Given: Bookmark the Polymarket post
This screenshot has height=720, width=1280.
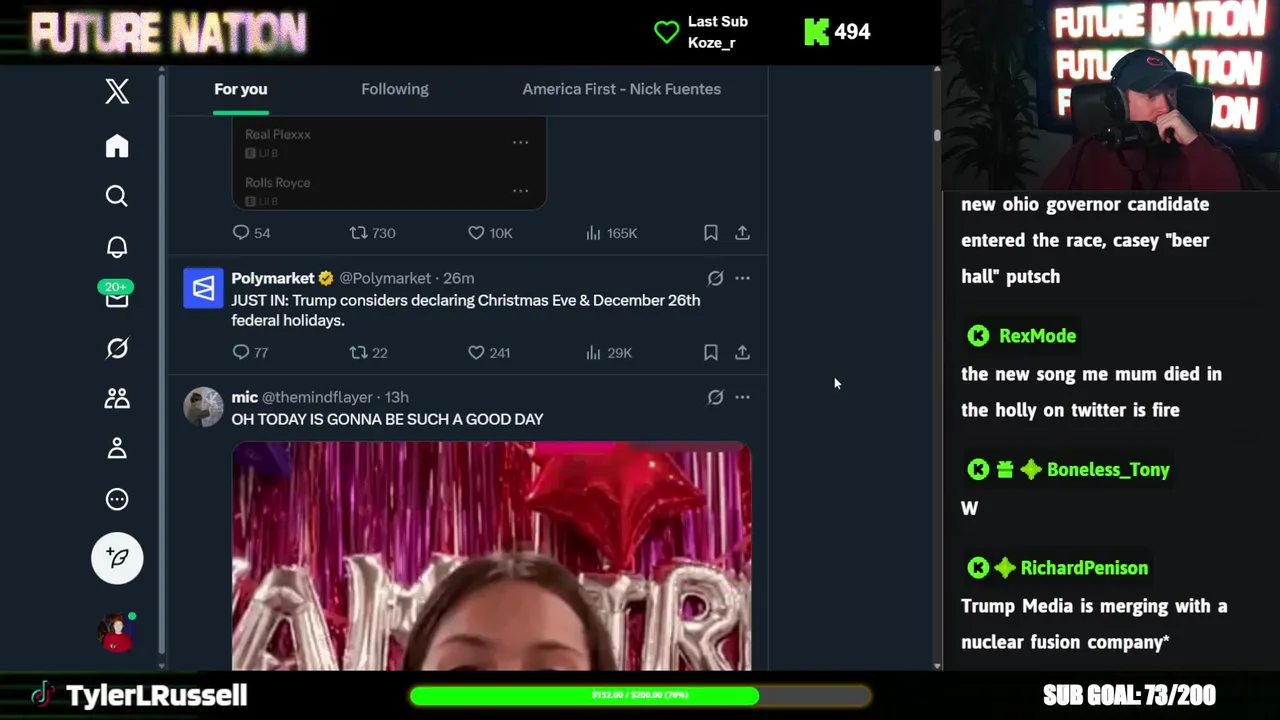Looking at the screenshot, I should point(710,352).
